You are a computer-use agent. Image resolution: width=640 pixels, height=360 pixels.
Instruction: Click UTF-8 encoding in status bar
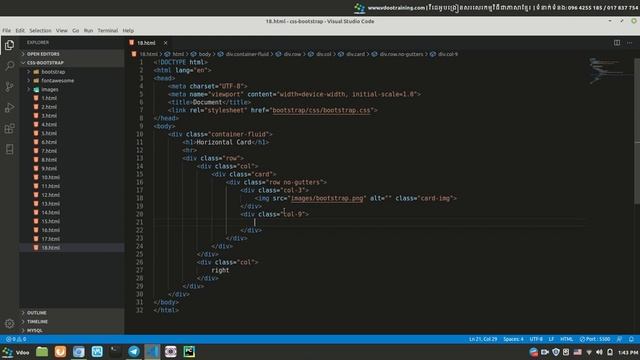point(536,339)
